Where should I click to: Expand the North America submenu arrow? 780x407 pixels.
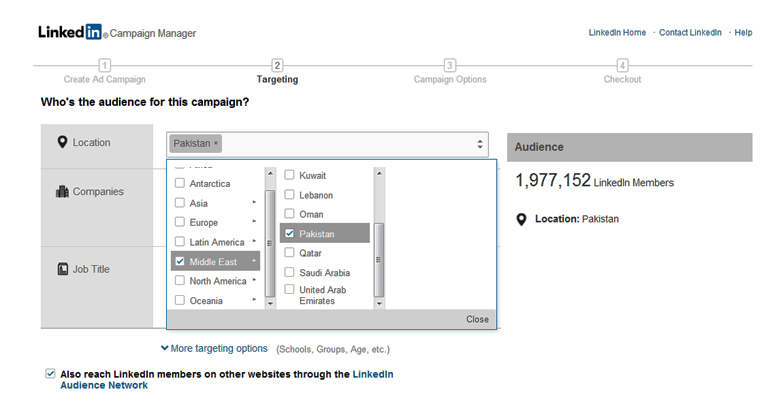tap(254, 280)
